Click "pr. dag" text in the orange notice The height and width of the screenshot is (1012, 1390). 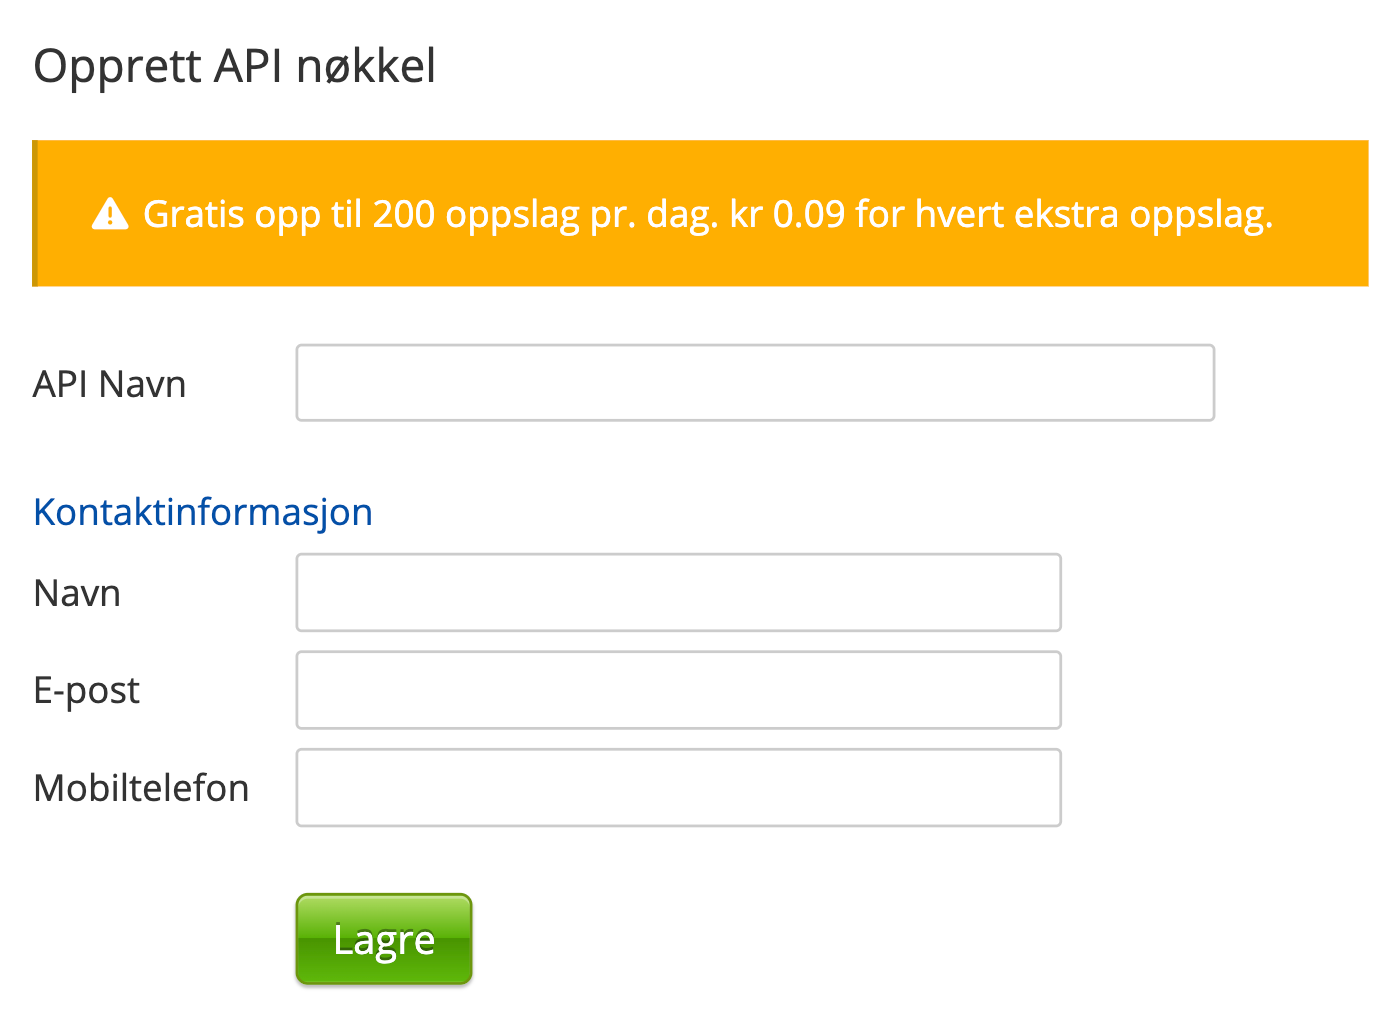click(652, 215)
